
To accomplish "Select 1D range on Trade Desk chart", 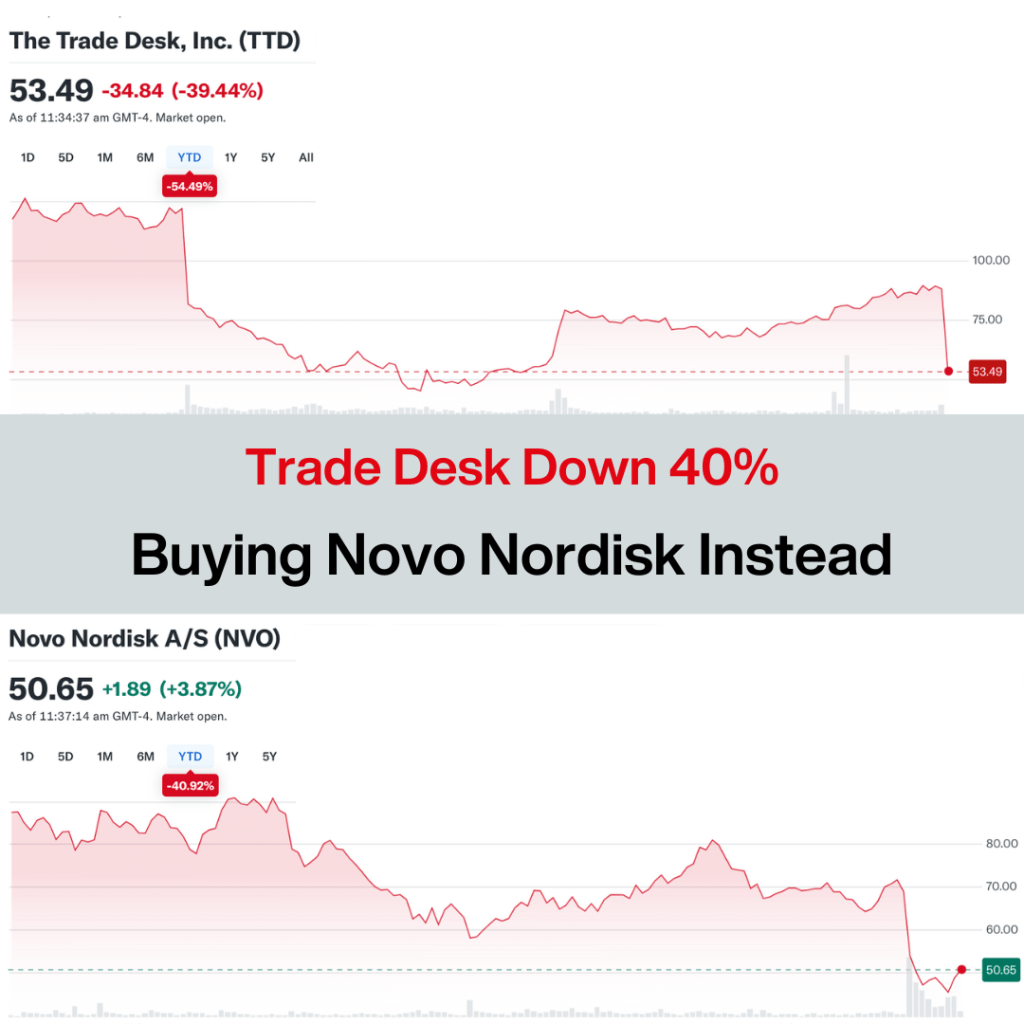I will 27,157.
